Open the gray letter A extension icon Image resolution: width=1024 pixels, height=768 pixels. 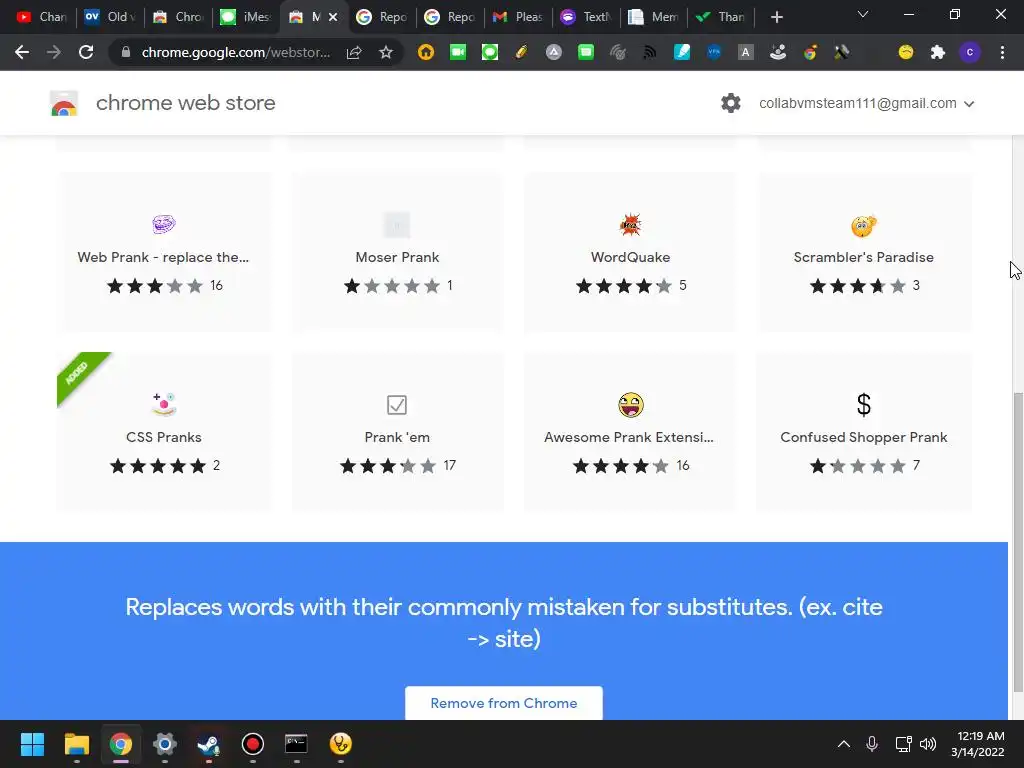click(x=746, y=52)
